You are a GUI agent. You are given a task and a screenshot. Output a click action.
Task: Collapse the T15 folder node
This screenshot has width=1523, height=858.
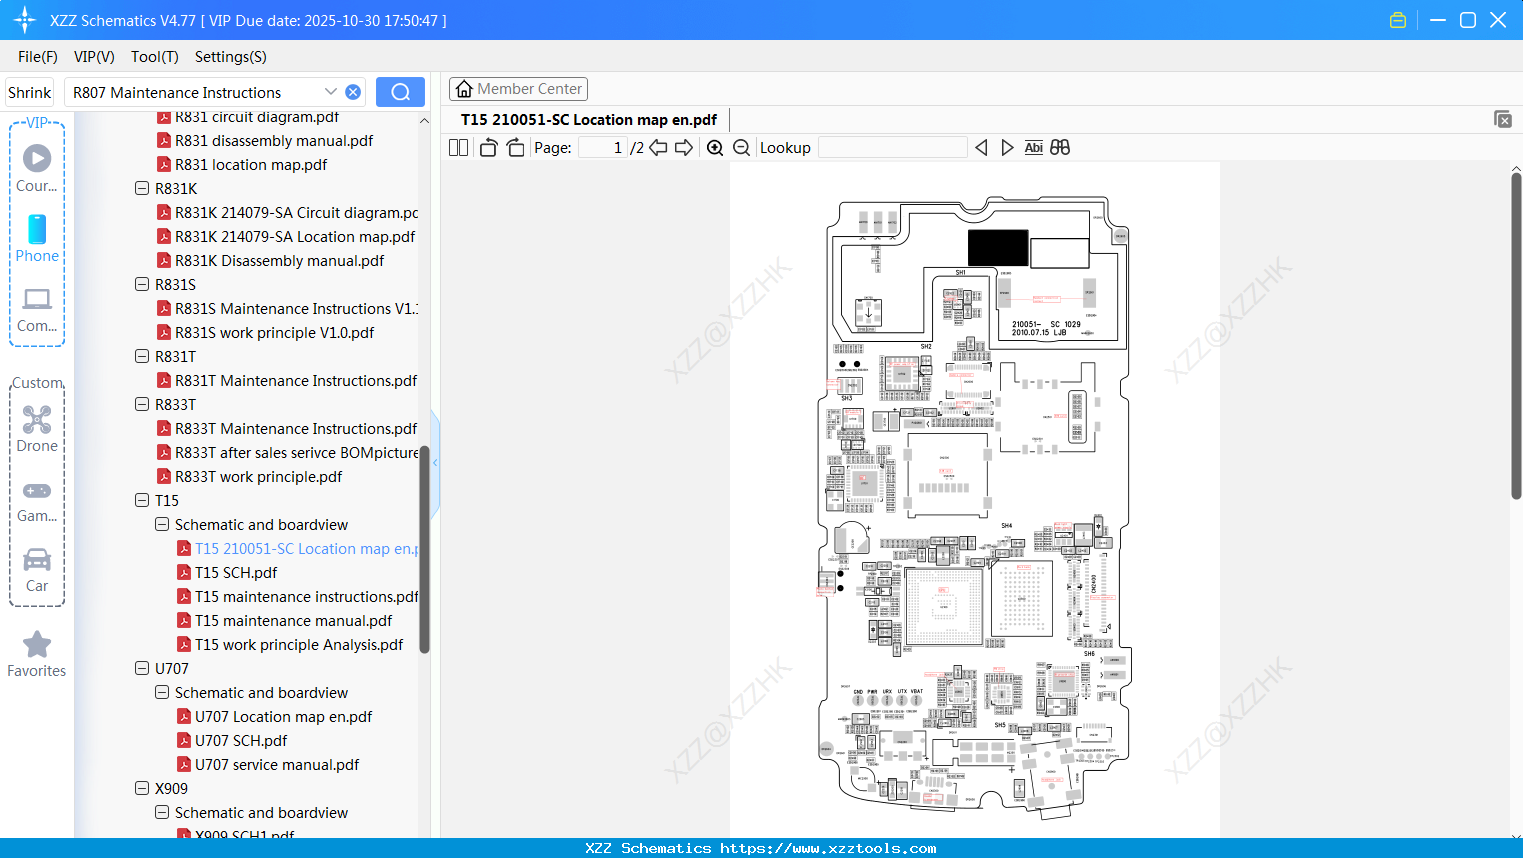142,500
